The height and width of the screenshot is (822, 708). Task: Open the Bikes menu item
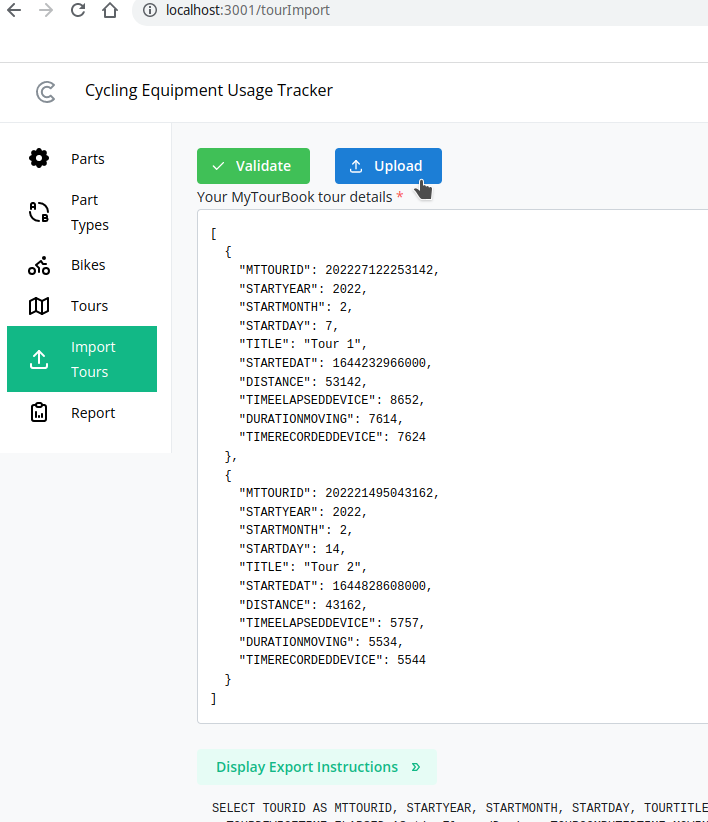coord(82,265)
